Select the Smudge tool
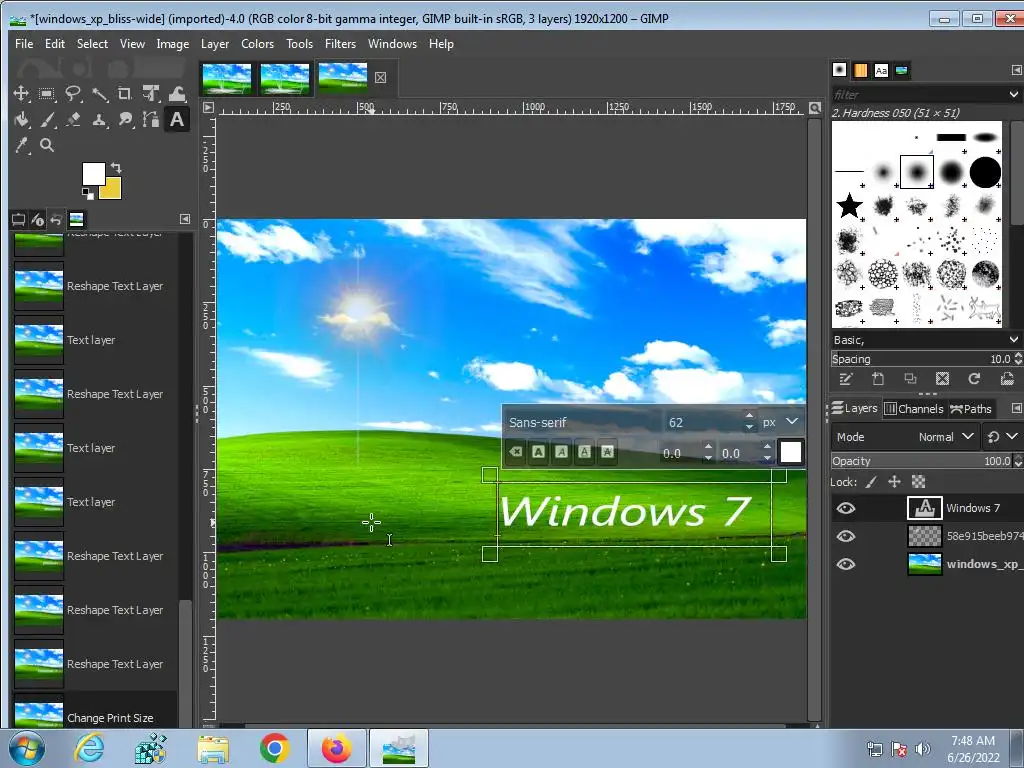 pos(125,120)
